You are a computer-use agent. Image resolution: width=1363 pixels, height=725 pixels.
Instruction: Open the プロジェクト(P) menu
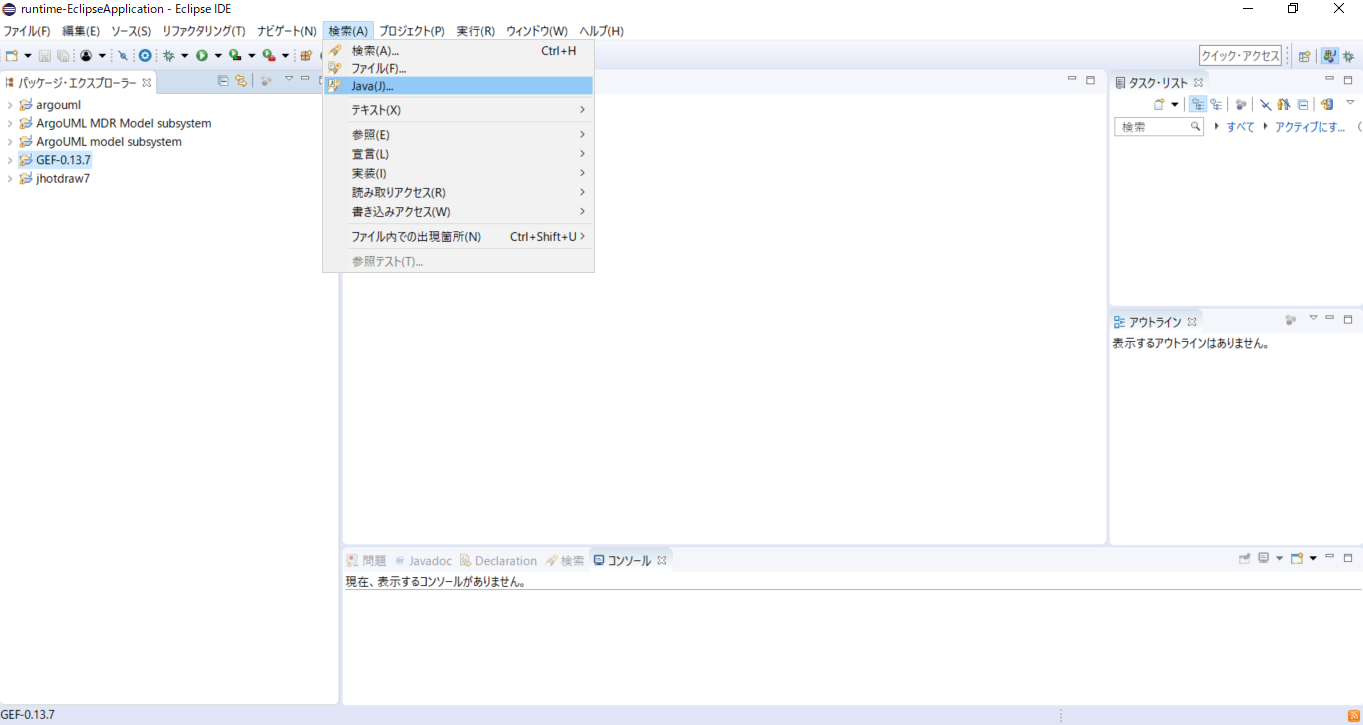click(x=412, y=31)
